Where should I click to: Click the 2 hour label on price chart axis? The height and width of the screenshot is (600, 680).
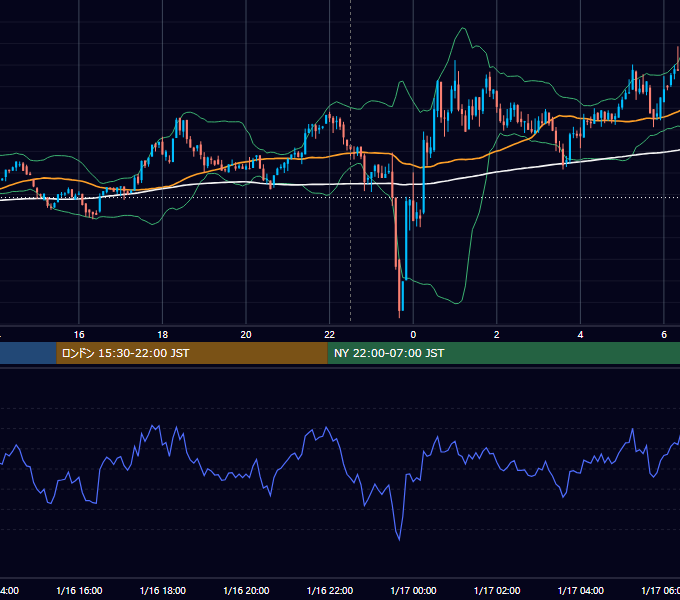pos(497,335)
